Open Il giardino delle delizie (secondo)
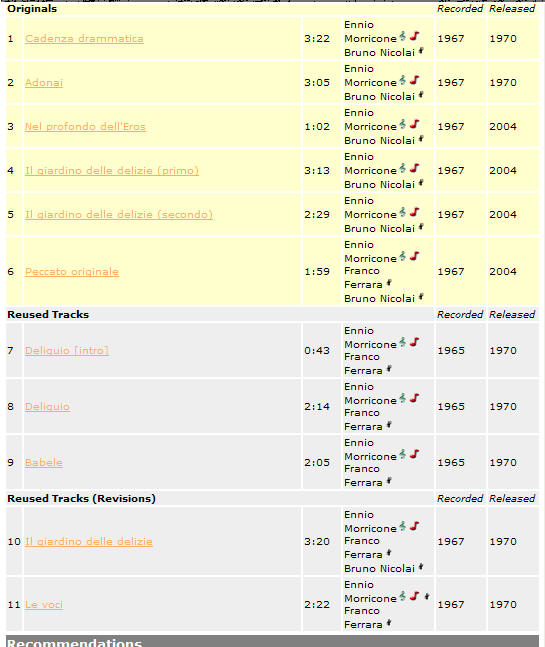Screen dimensions: 545x647 pos(119,215)
